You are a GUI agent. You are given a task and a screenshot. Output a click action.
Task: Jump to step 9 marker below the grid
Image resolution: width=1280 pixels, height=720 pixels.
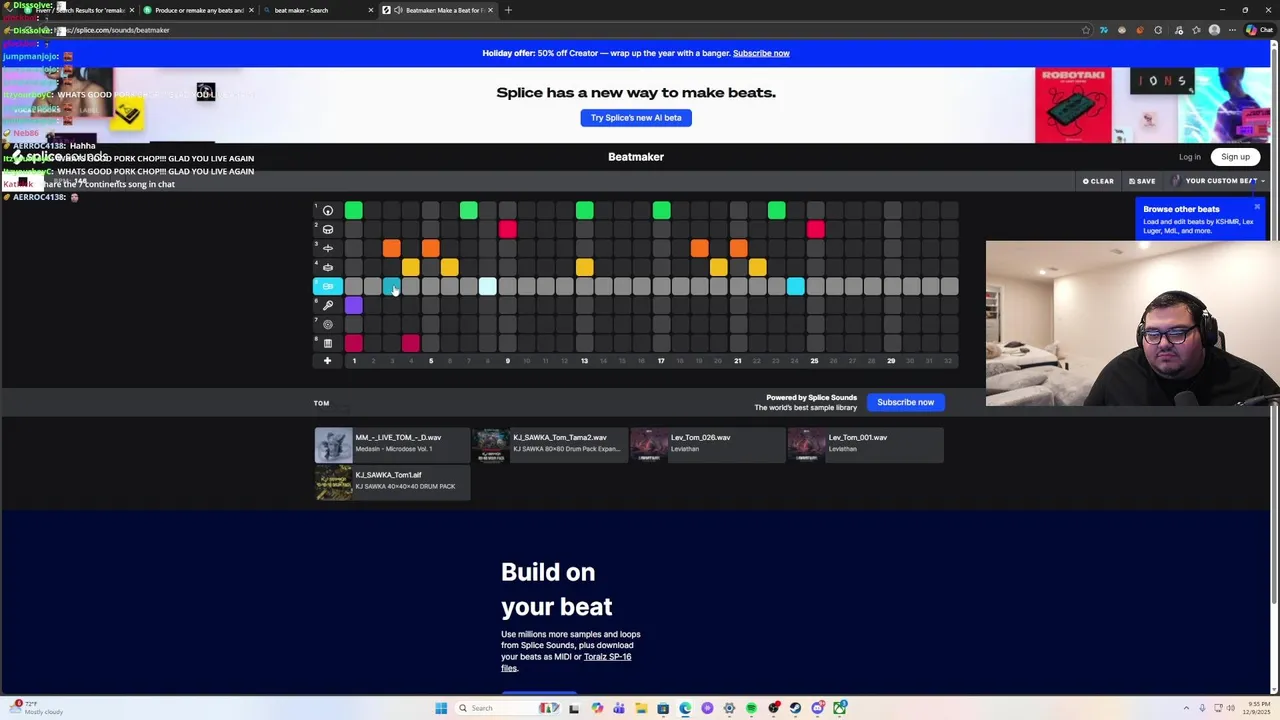[507, 361]
